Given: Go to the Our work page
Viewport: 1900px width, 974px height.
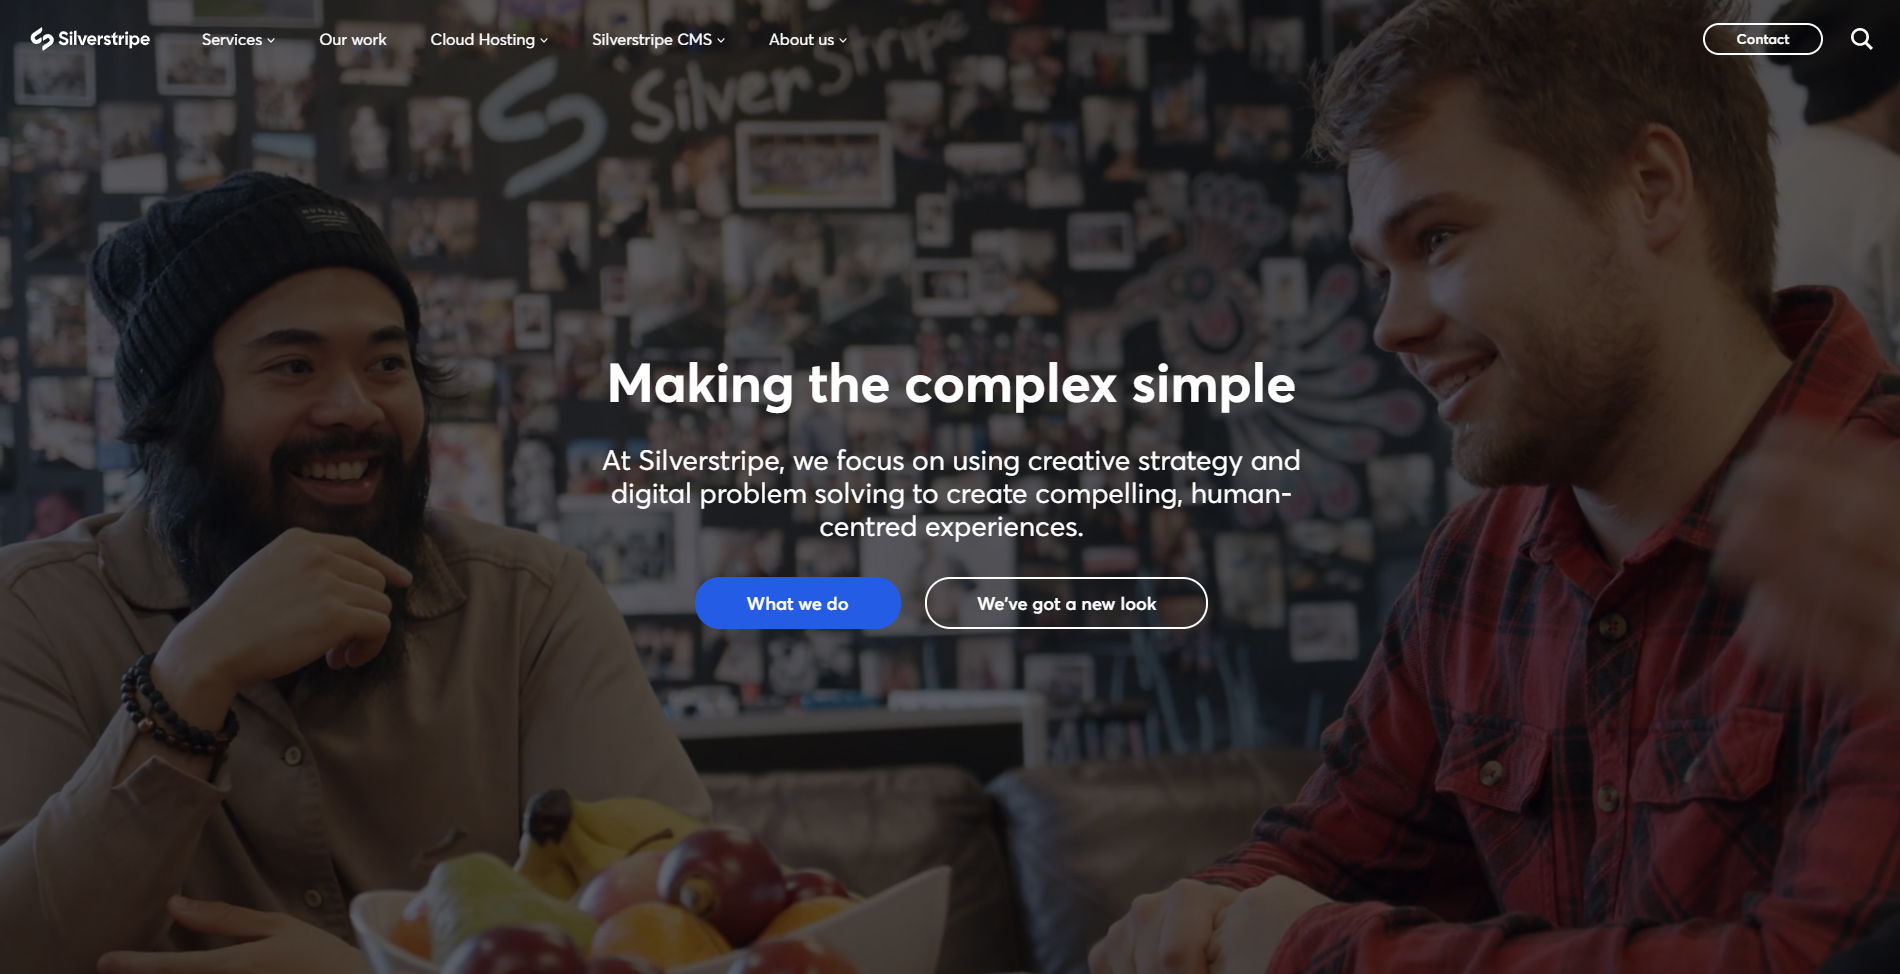Looking at the screenshot, I should click(353, 40).
